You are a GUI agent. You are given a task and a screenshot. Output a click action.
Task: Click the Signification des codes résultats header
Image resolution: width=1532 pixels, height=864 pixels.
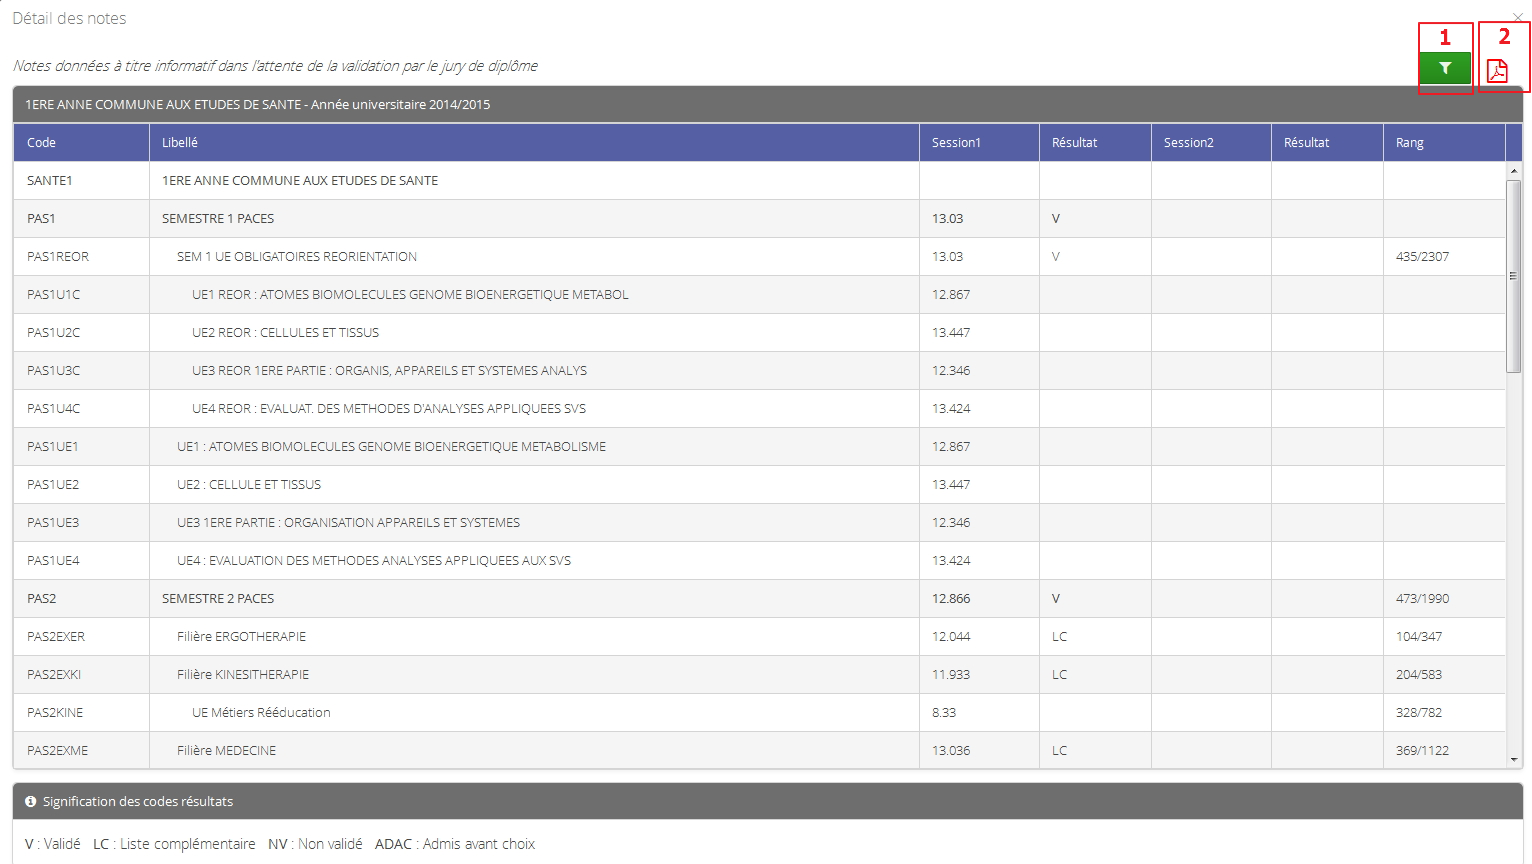pos(138,802)
